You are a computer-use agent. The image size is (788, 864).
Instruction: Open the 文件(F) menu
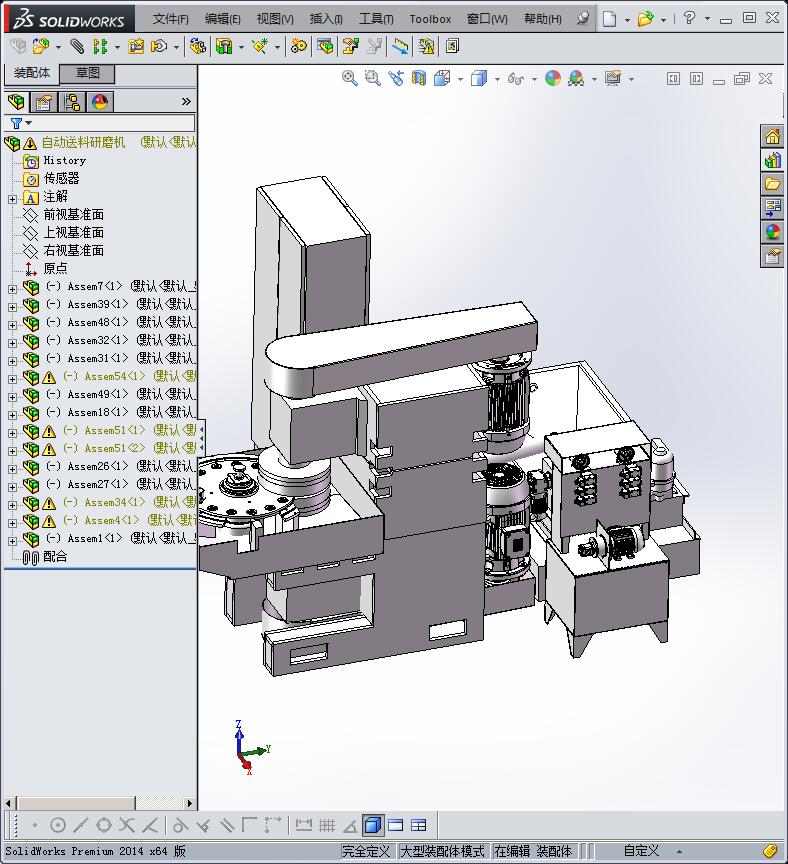pos(171,19)
